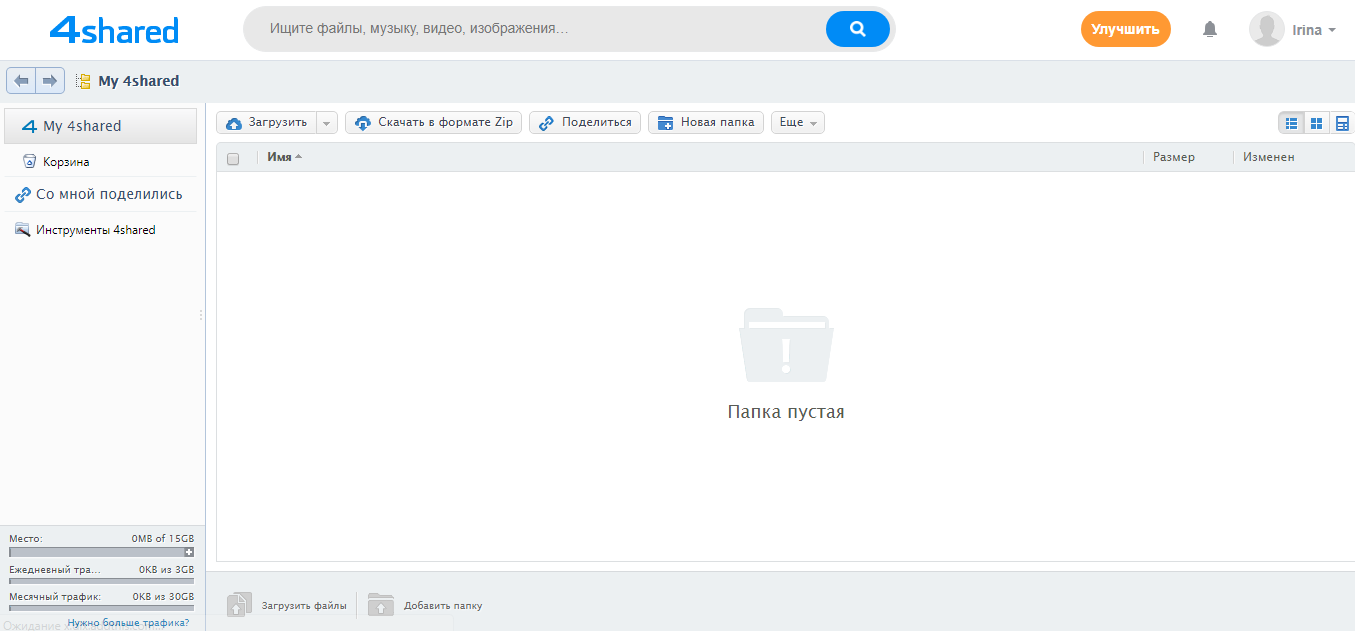Expand the upload button dropdown arrow
The image size is (1355, 631).
326,122
